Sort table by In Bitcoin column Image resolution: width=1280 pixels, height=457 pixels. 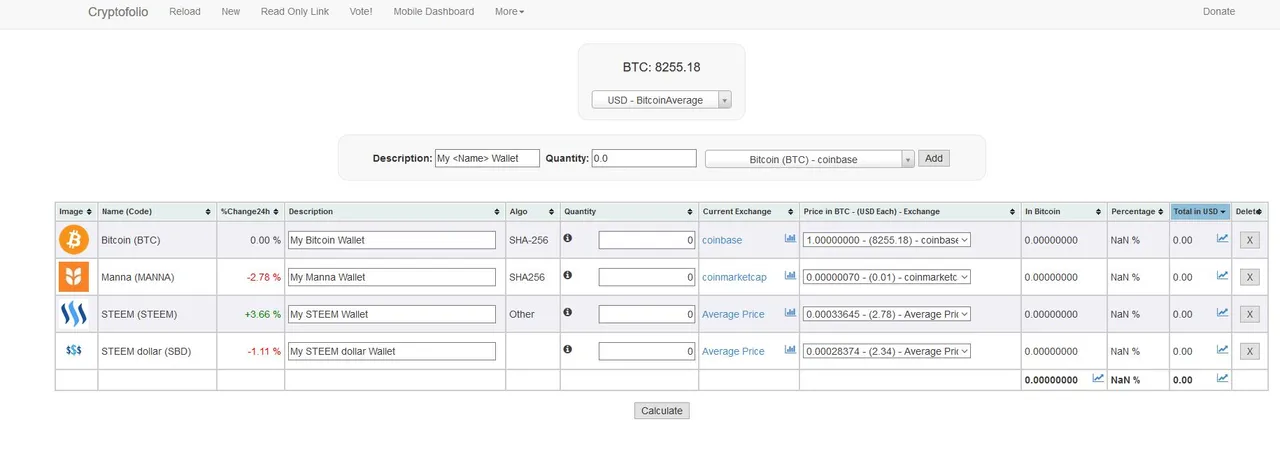[x=1063, y=211]
